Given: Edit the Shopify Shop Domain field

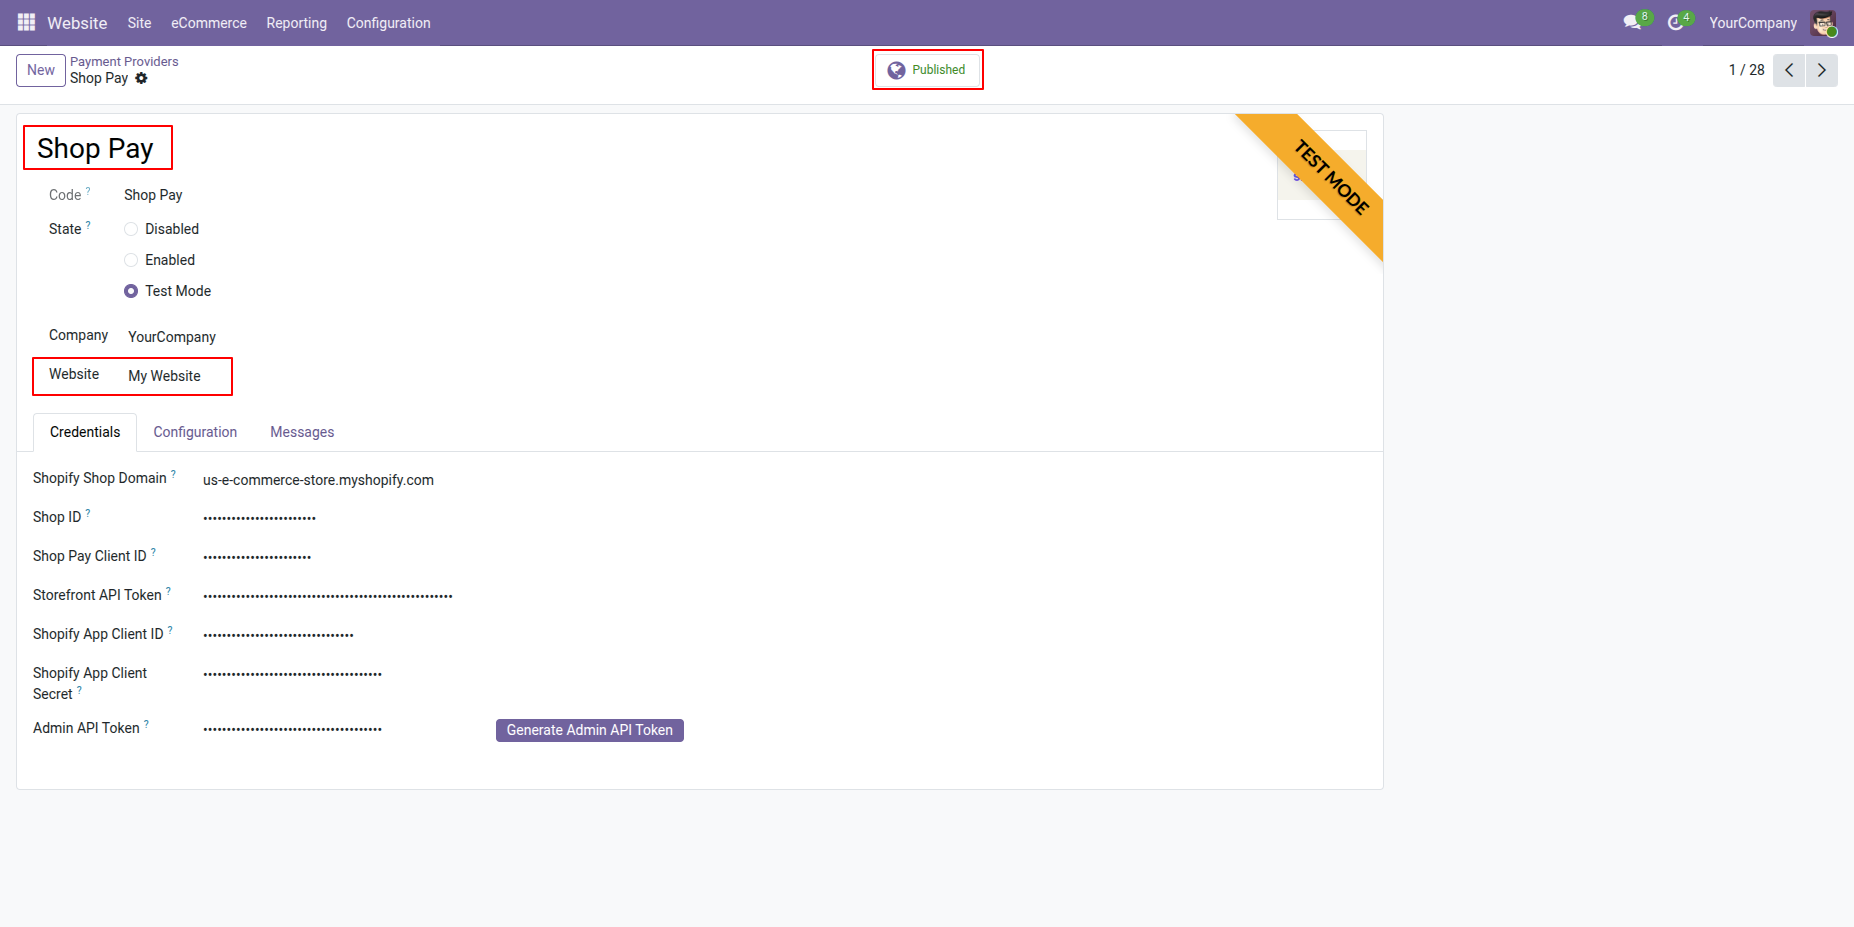Looking at the screenshot, I should click(x=319, y=480).
